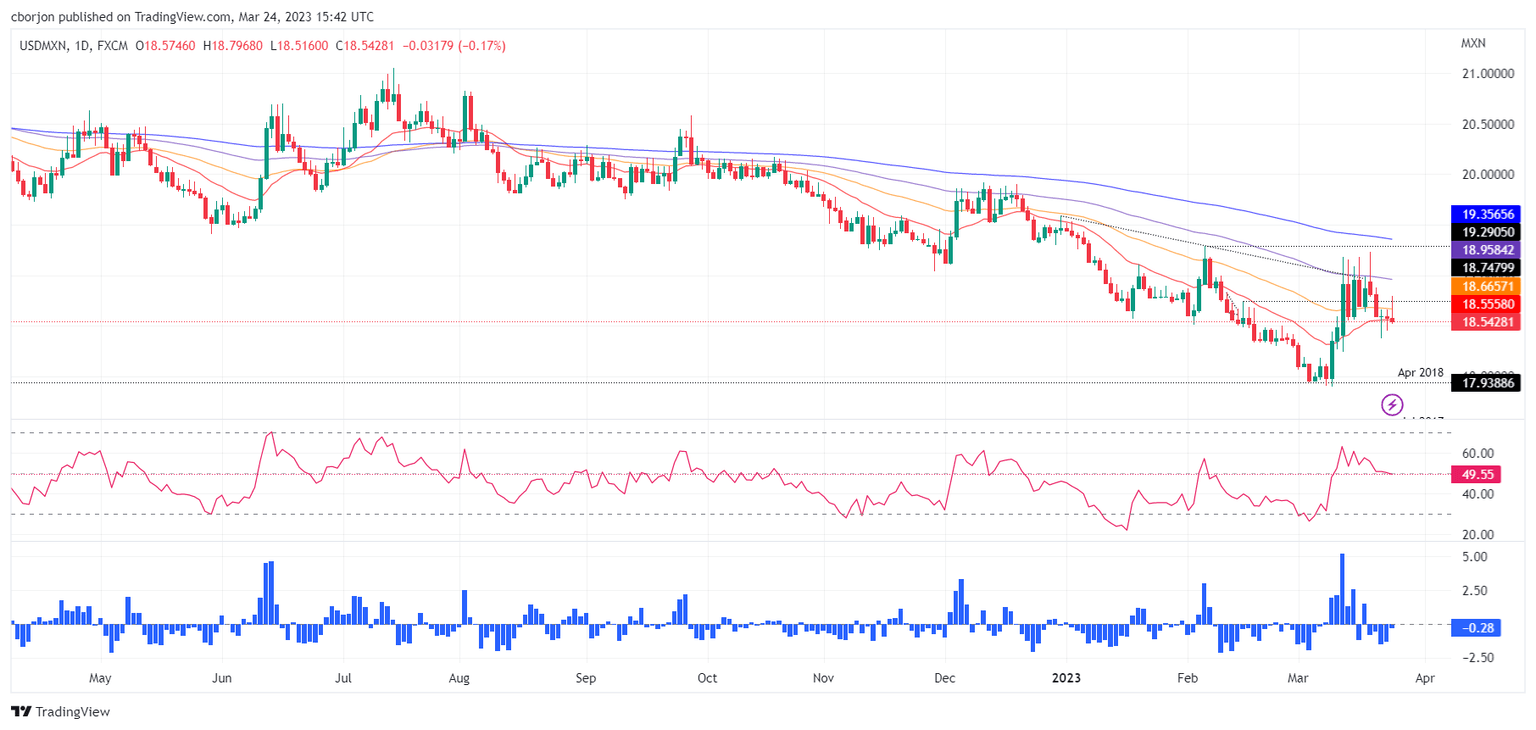Click the purple lightning bolt icon

point(1392,405)
